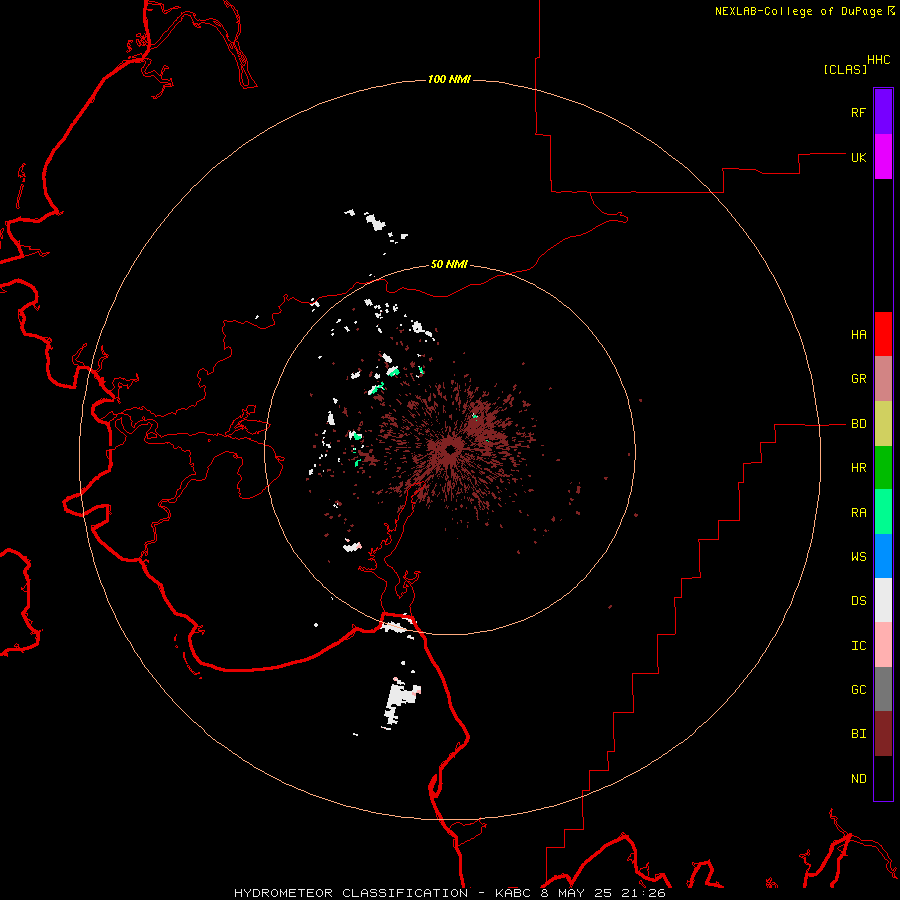Click the HR green legend swatch
Viewport: 900px width, 900px height.
coord(883,468)
